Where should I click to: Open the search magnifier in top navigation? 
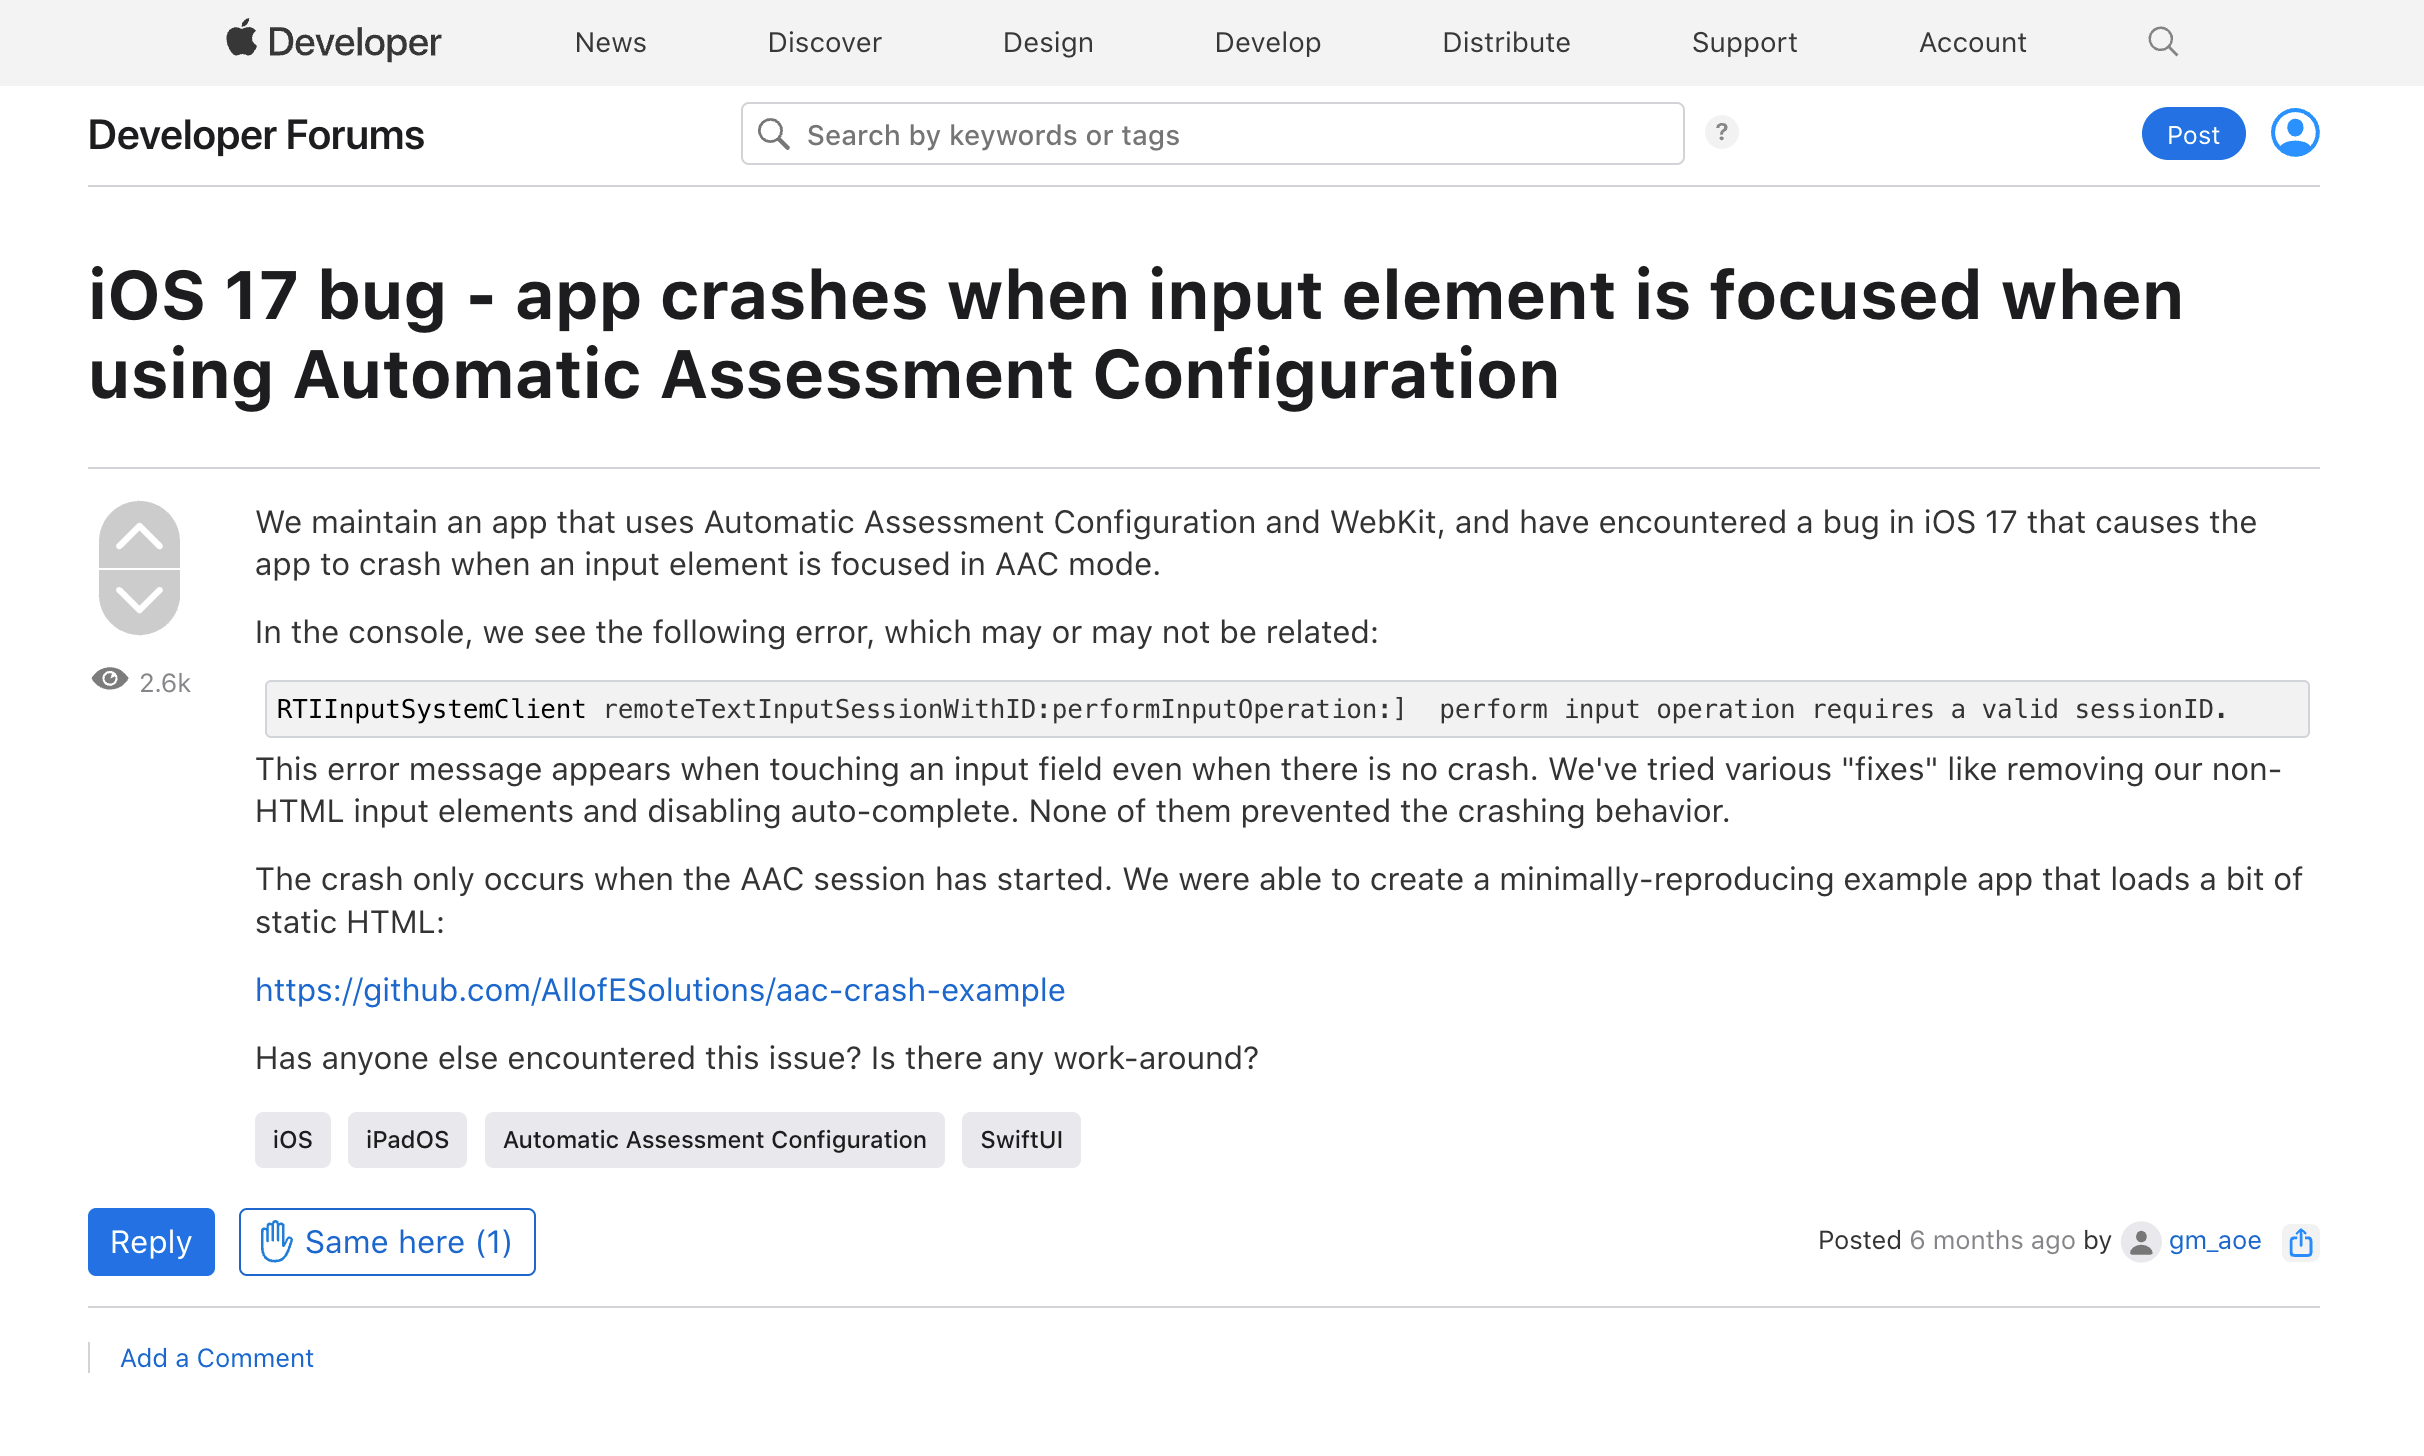[x=2162, y=42]
